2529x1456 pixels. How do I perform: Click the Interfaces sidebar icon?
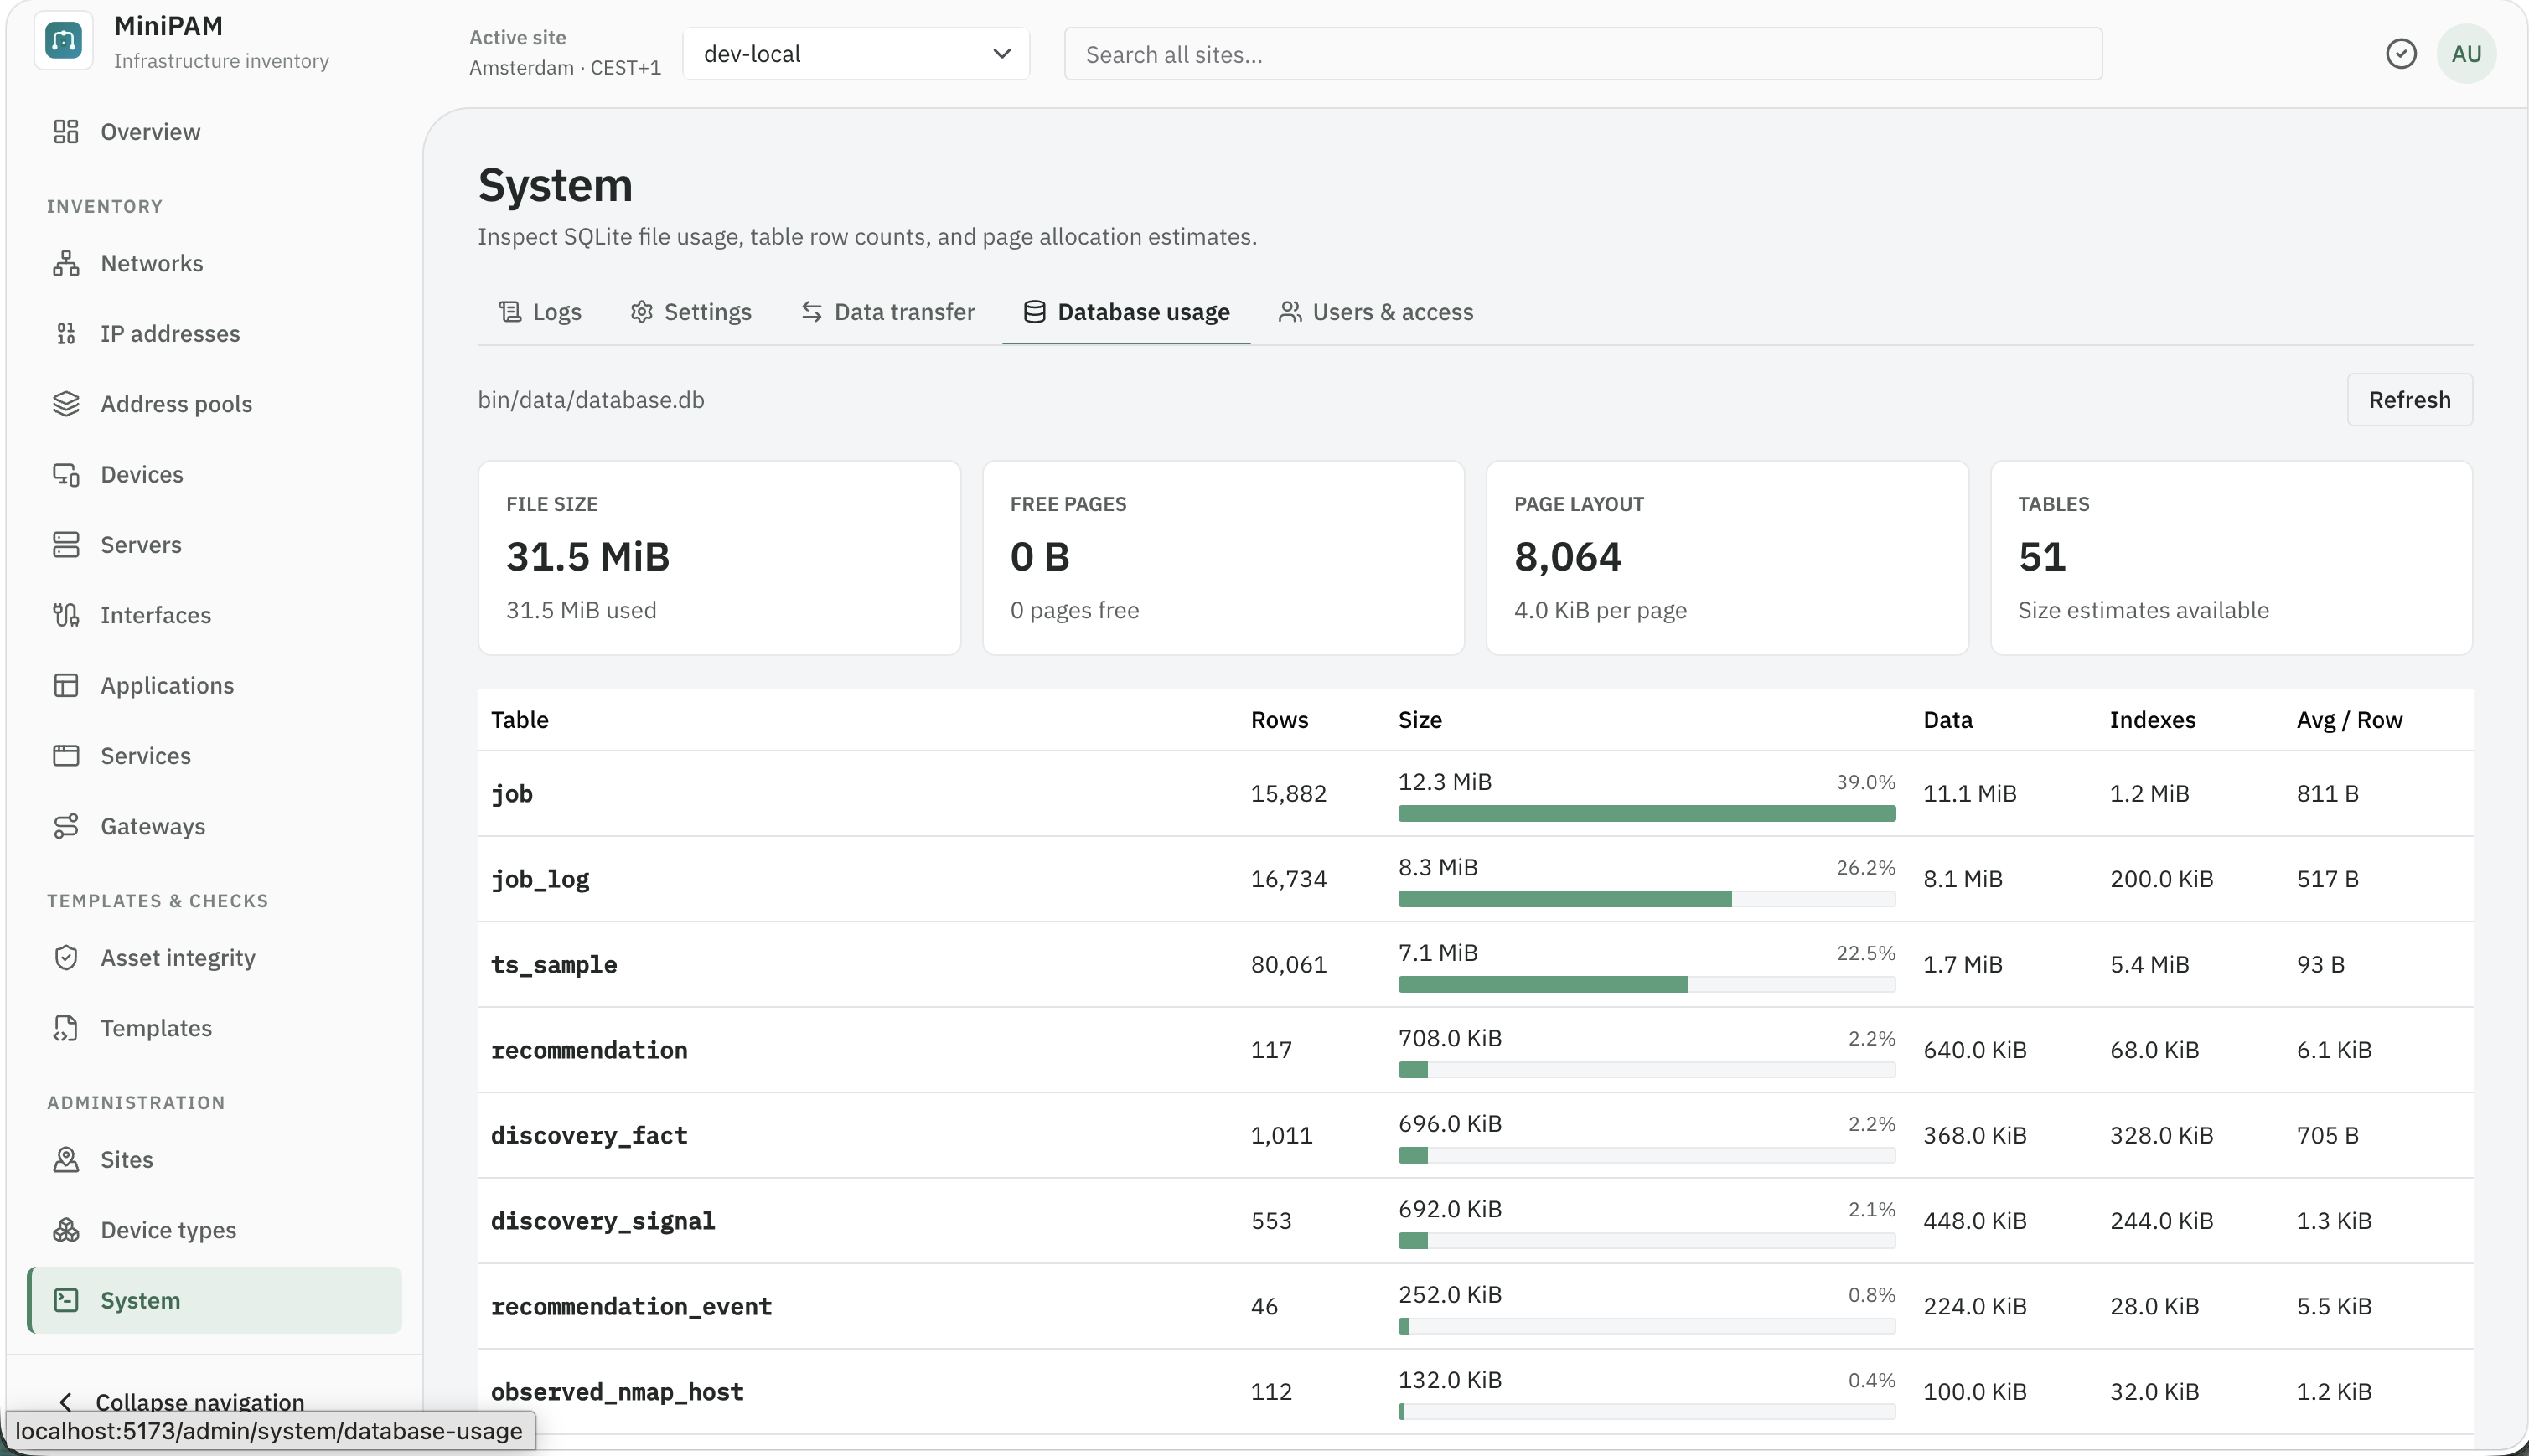pyautogui.click(x=66, y=615)
